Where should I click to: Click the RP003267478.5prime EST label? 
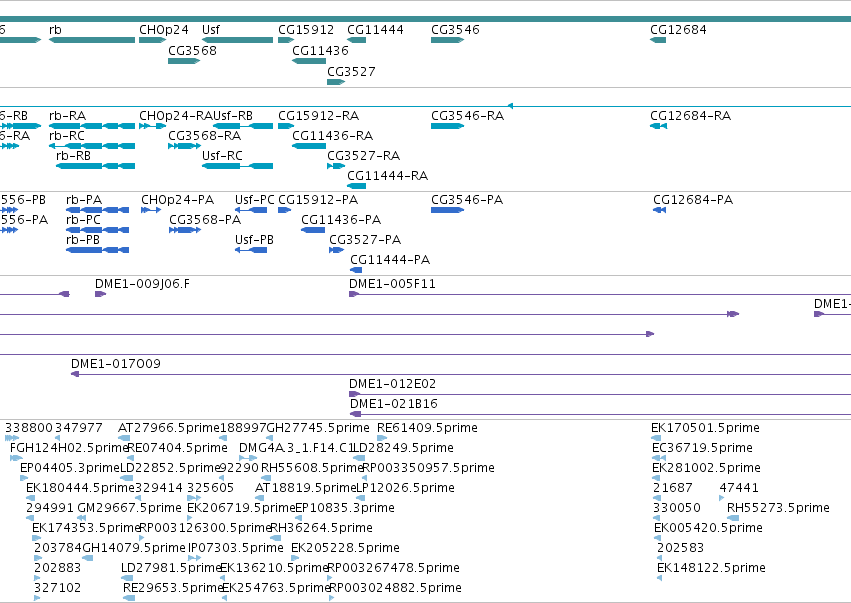[394, 568]
